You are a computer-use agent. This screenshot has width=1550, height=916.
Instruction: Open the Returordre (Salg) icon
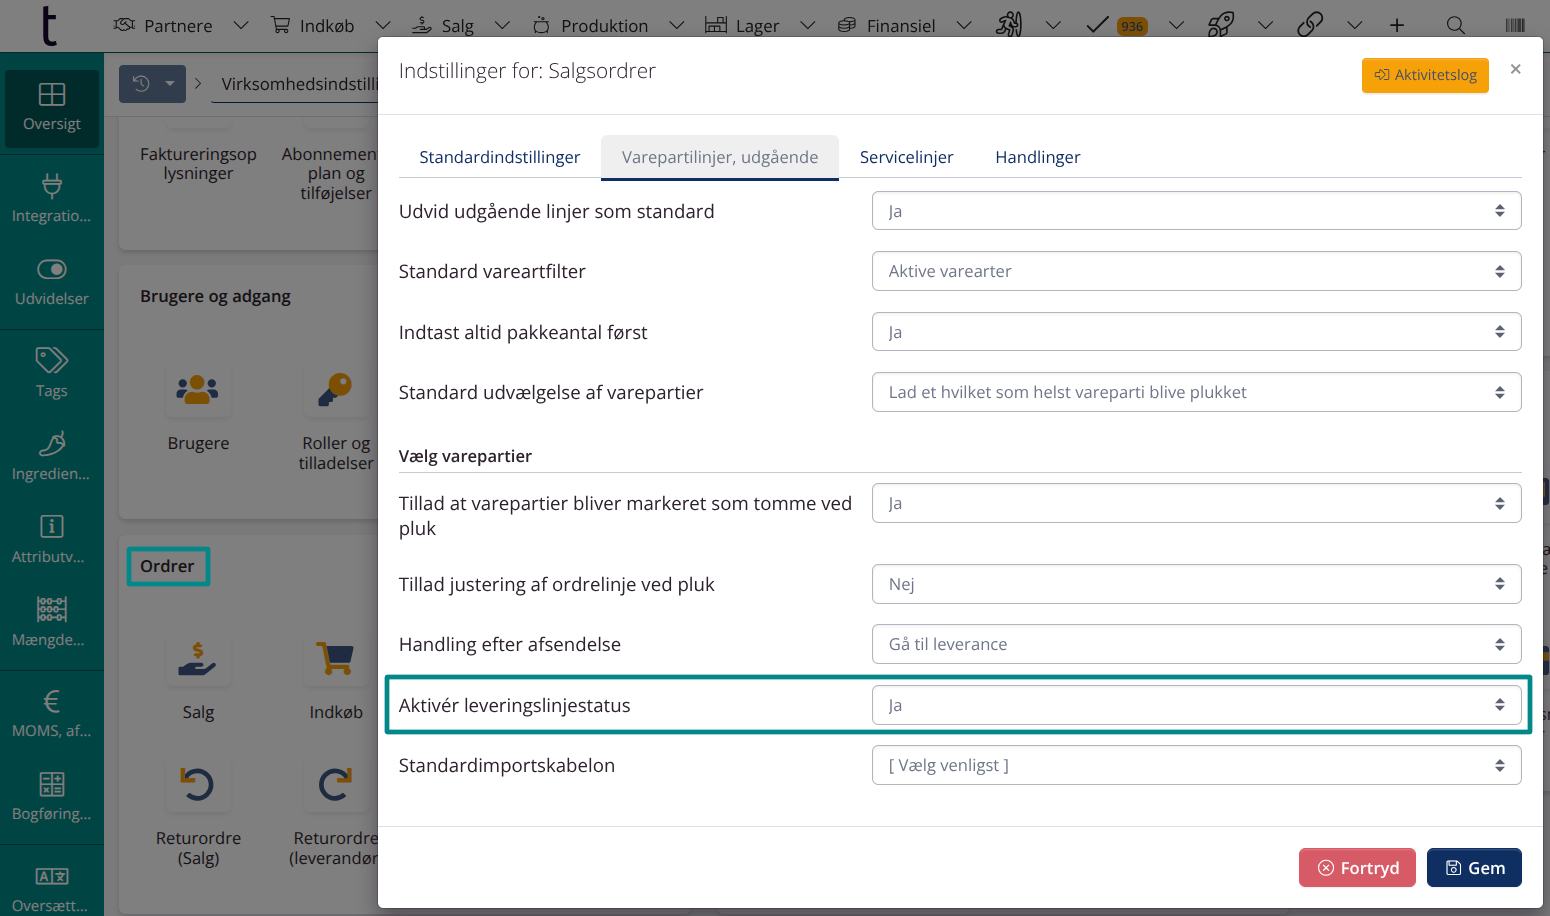198,785
